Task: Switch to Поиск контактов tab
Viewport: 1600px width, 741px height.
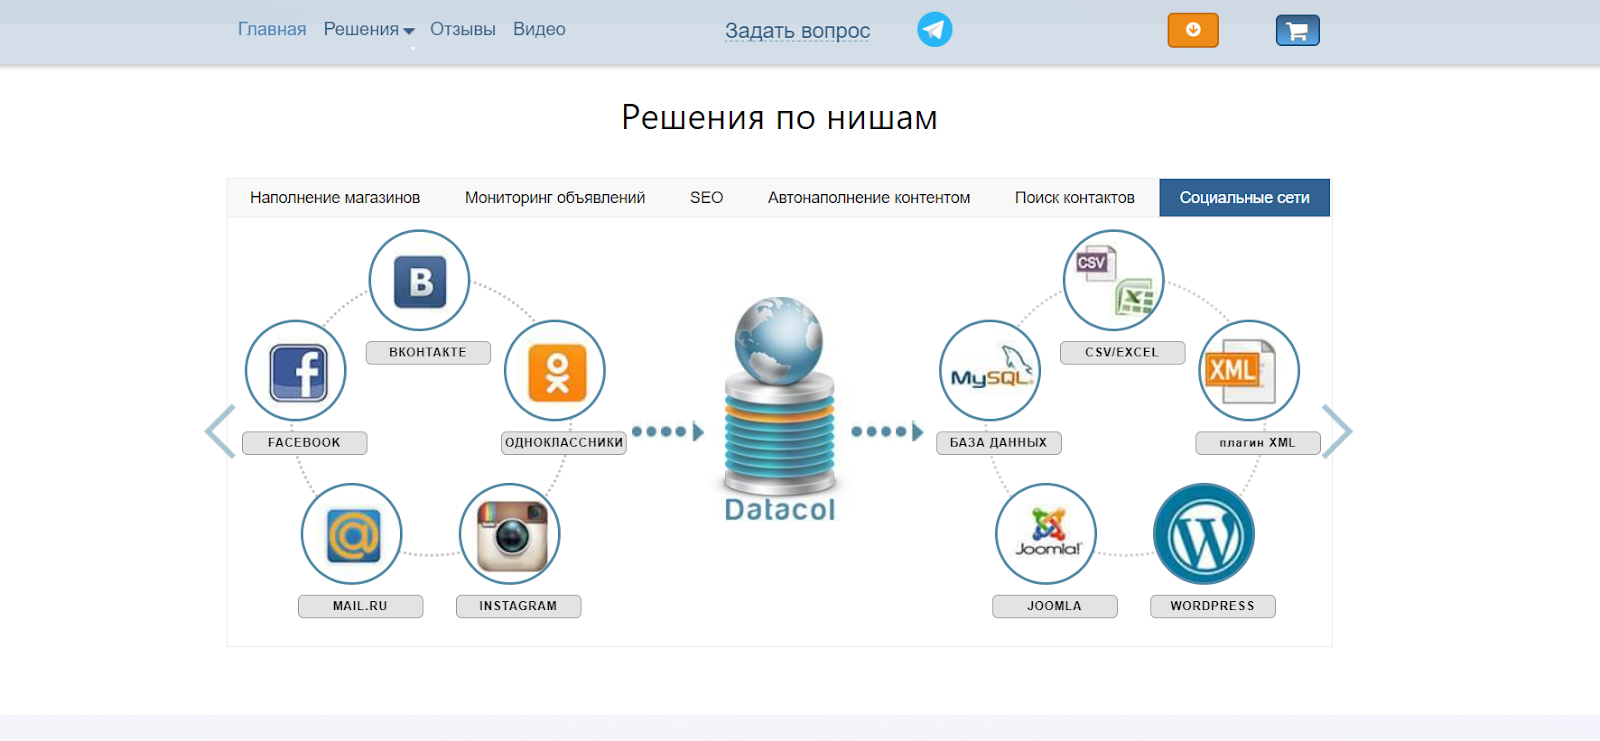Action: tap(1075, 198)
